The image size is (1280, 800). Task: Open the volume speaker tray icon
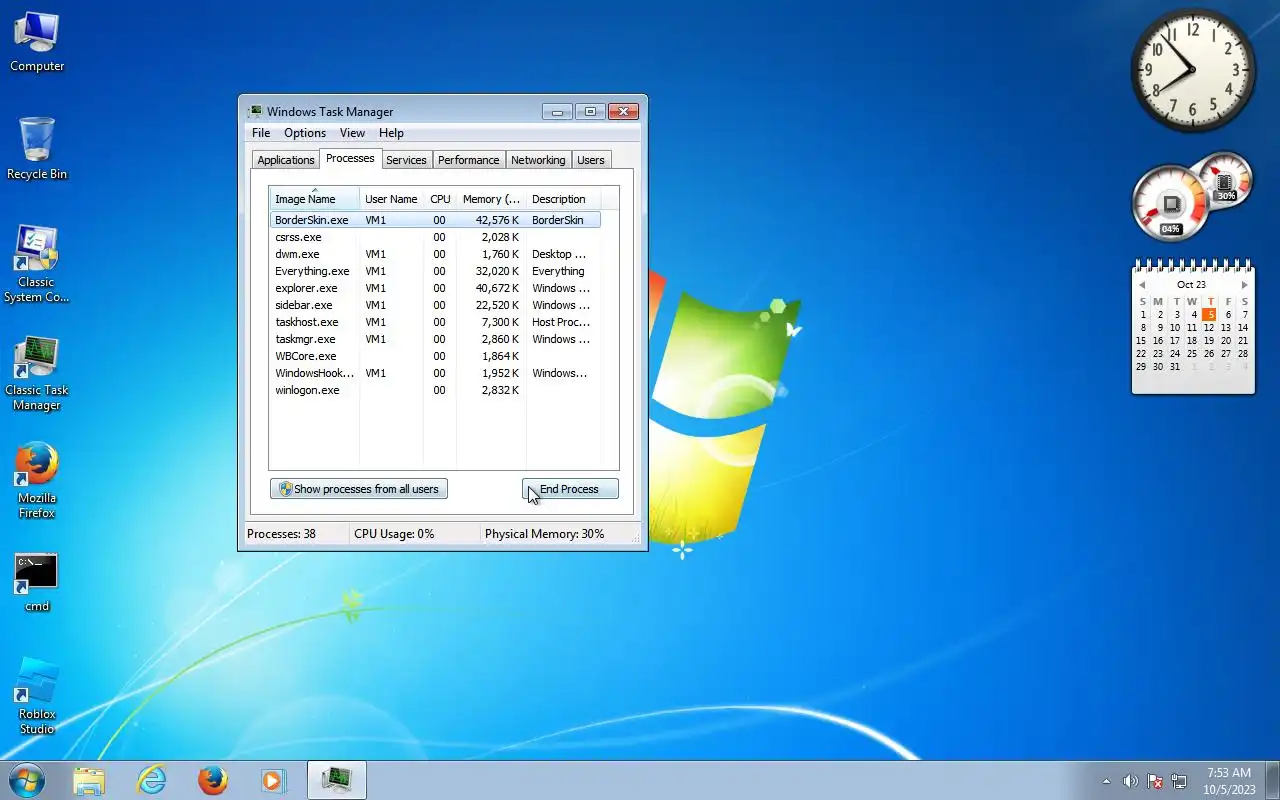pos(1130,781)
